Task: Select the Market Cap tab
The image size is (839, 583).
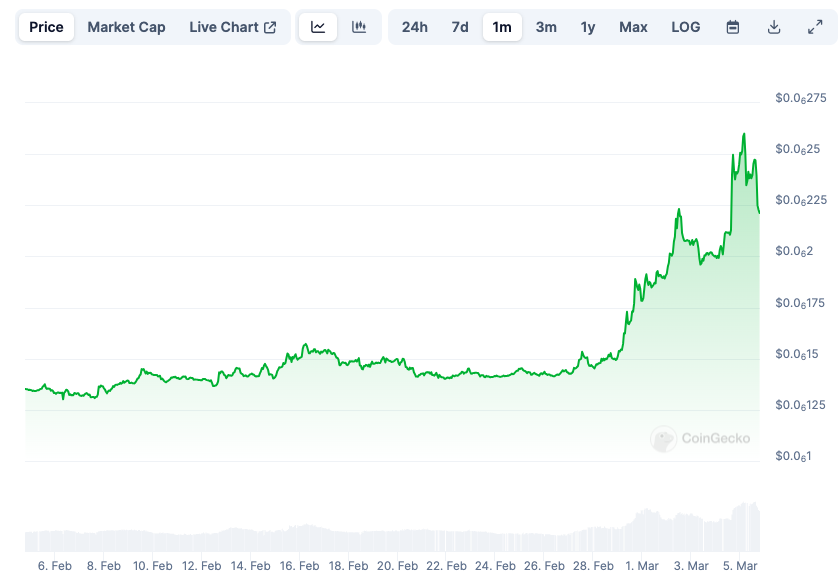Action: click(126, 27)
